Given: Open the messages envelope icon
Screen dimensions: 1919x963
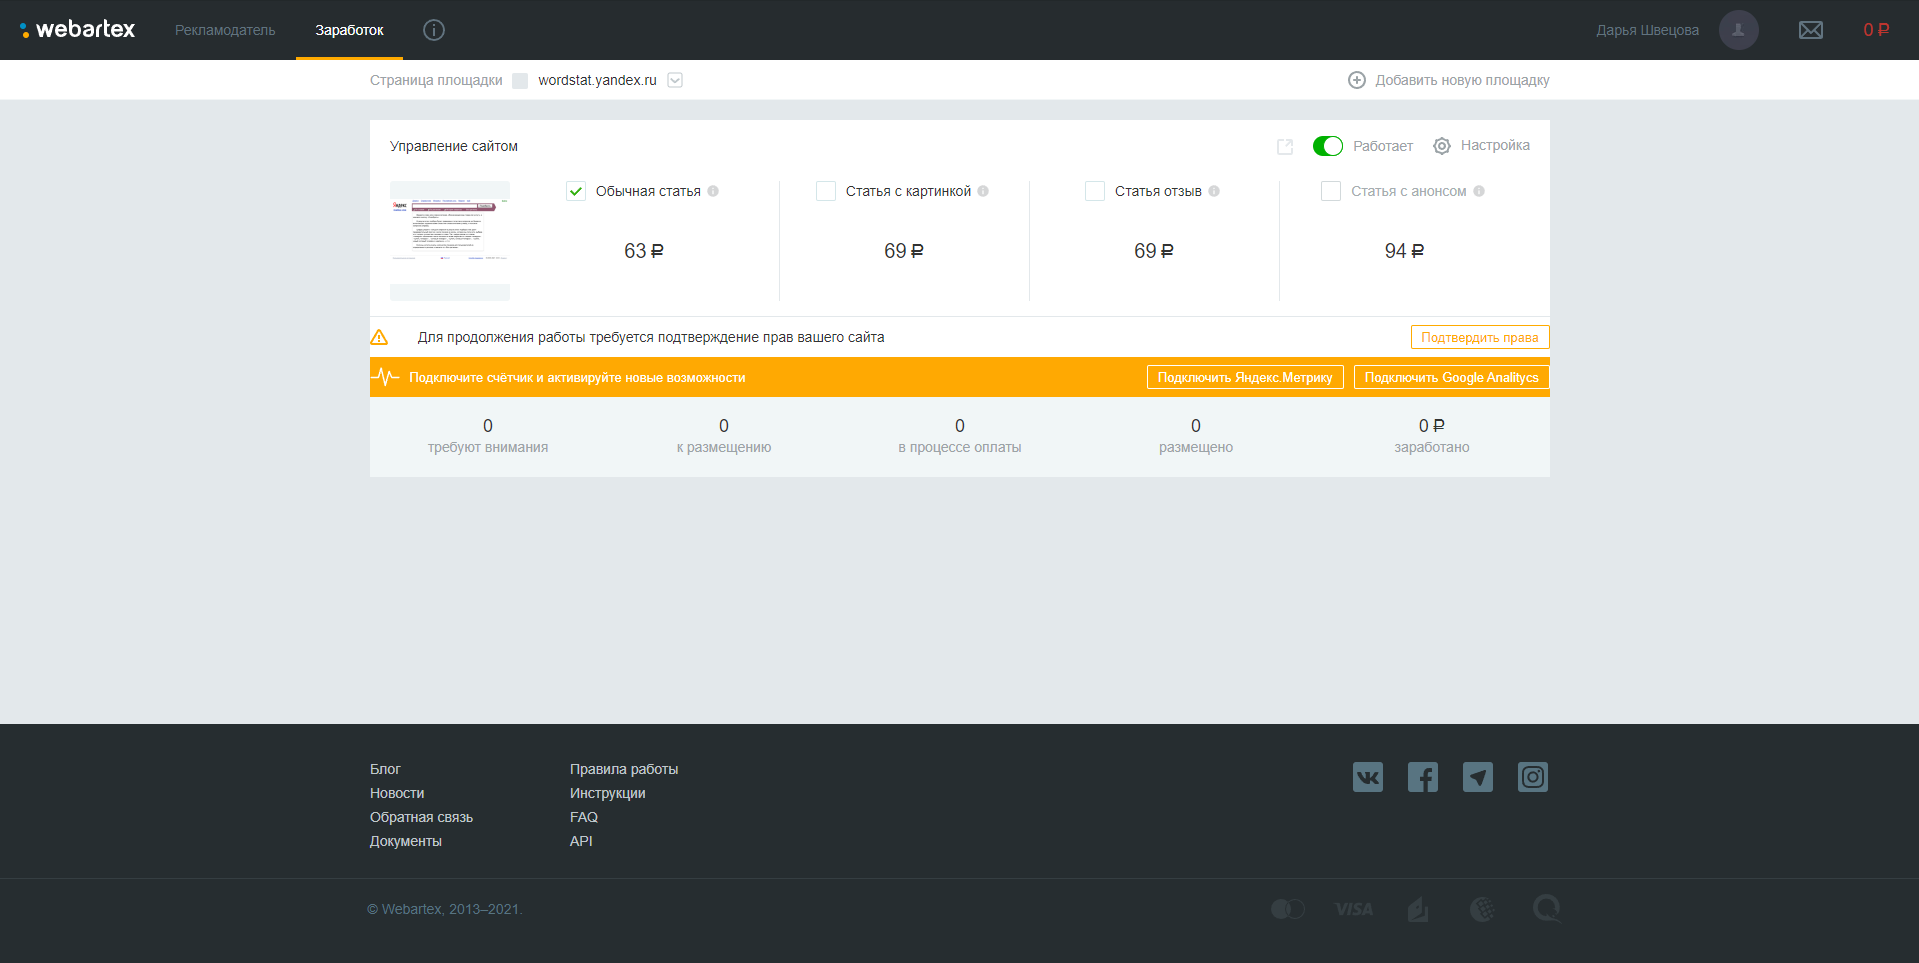Looking at the screenshot, I should click(1810, 30).
